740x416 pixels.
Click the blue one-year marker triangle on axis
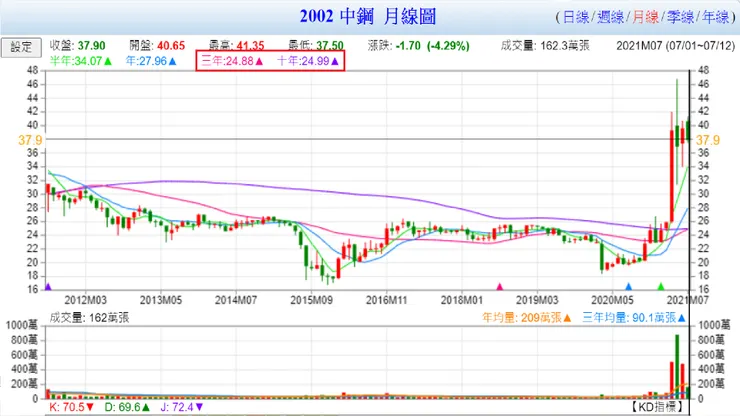pos(628,287)
